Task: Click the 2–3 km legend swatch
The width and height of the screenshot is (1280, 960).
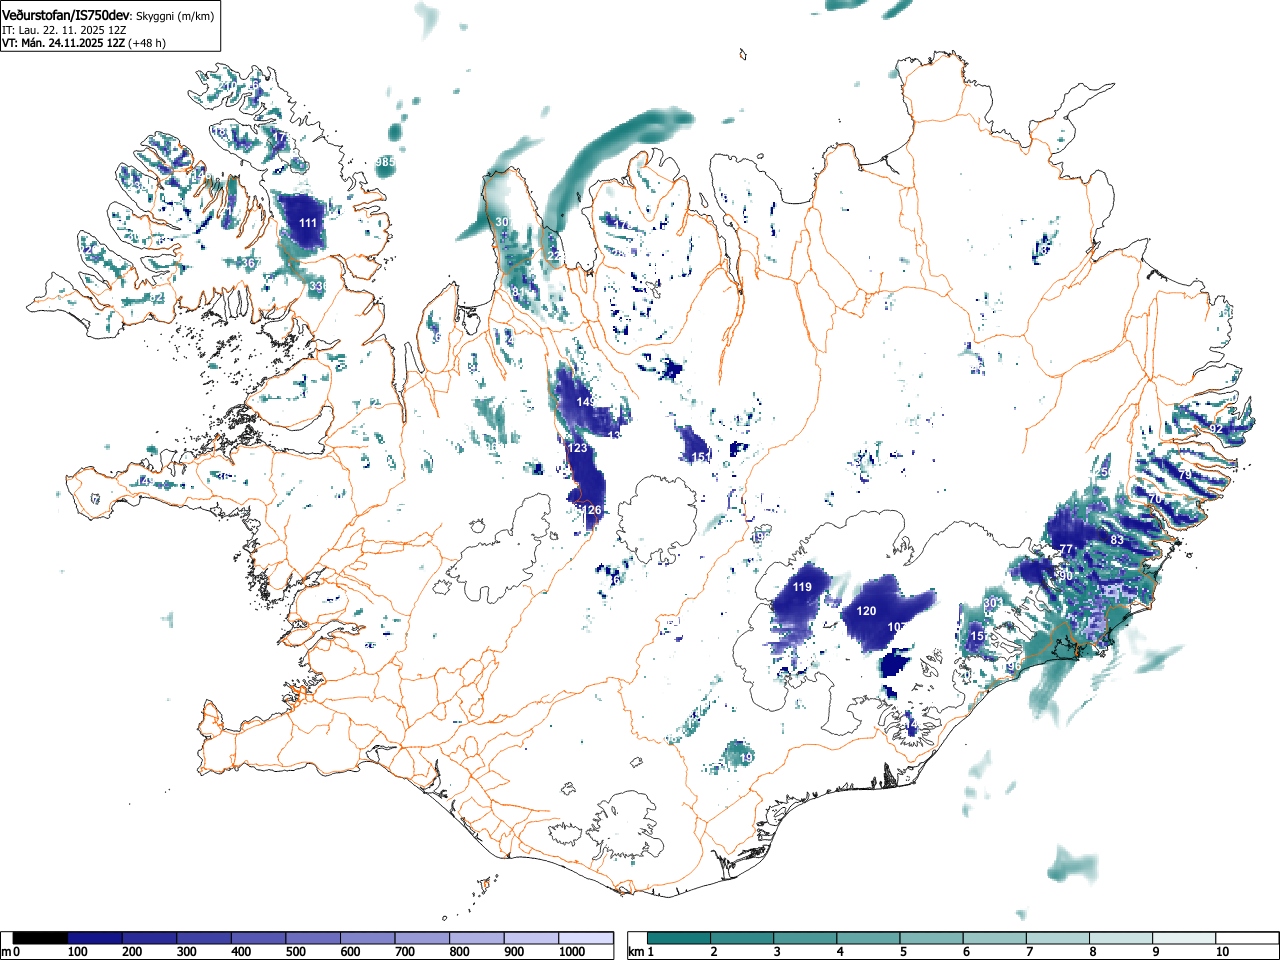Action: tap(743, 938)
